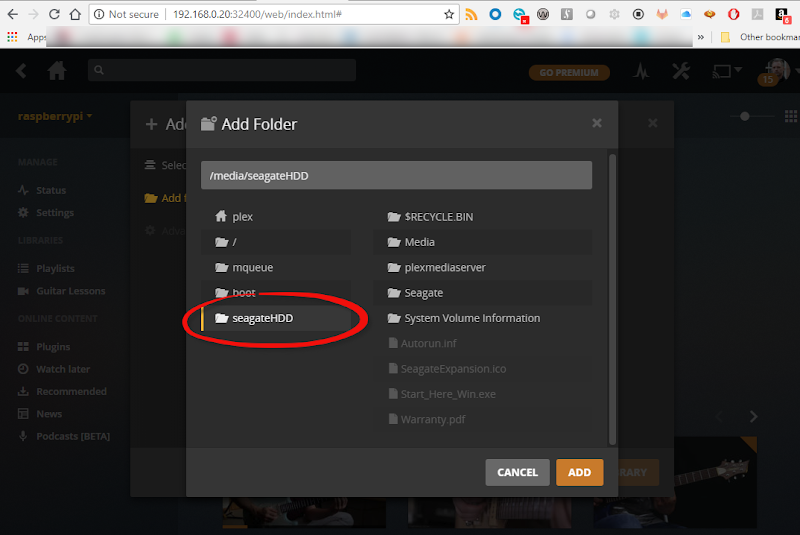Click the browser address bar URL
The width and height of the screenshot is (800, 535).
point(257,14)
